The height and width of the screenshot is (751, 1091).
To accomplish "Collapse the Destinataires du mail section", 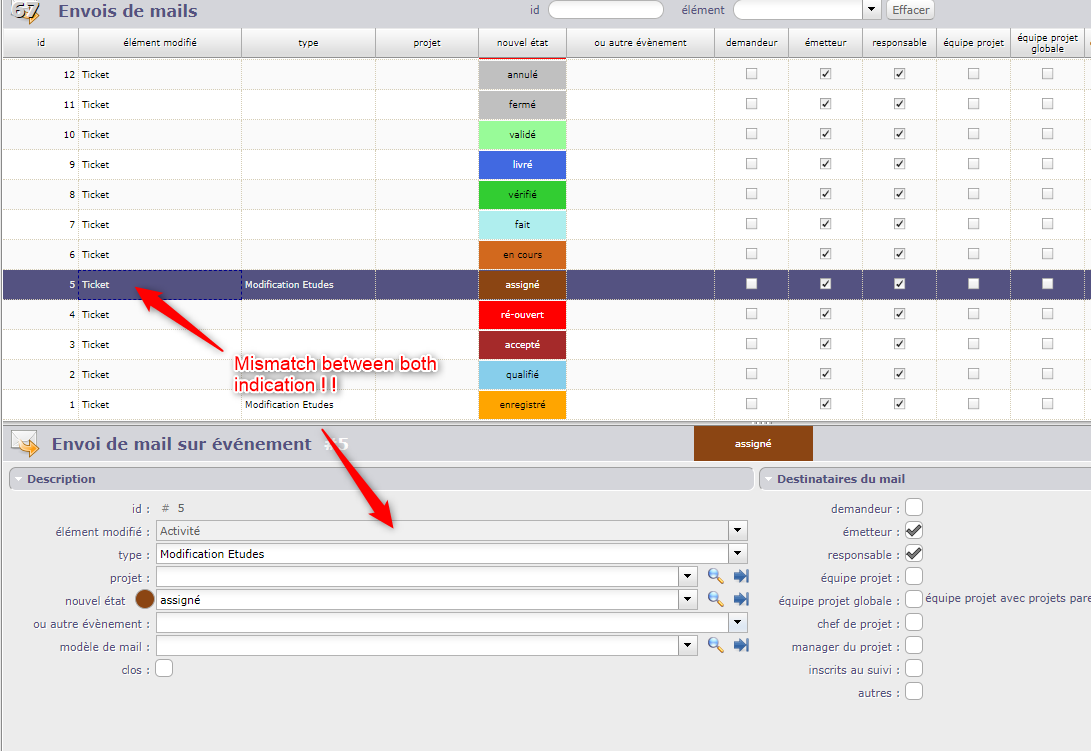I will click(769, 479).
